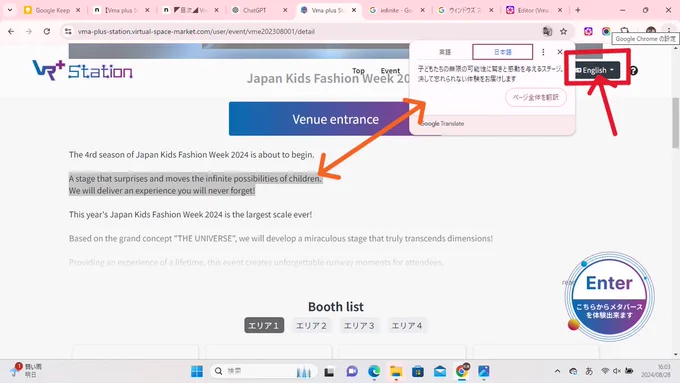Open the chat app on taskbar
The width and height of the screenshot is (680, 383).
pyautogui.click(x=352, y=371)
